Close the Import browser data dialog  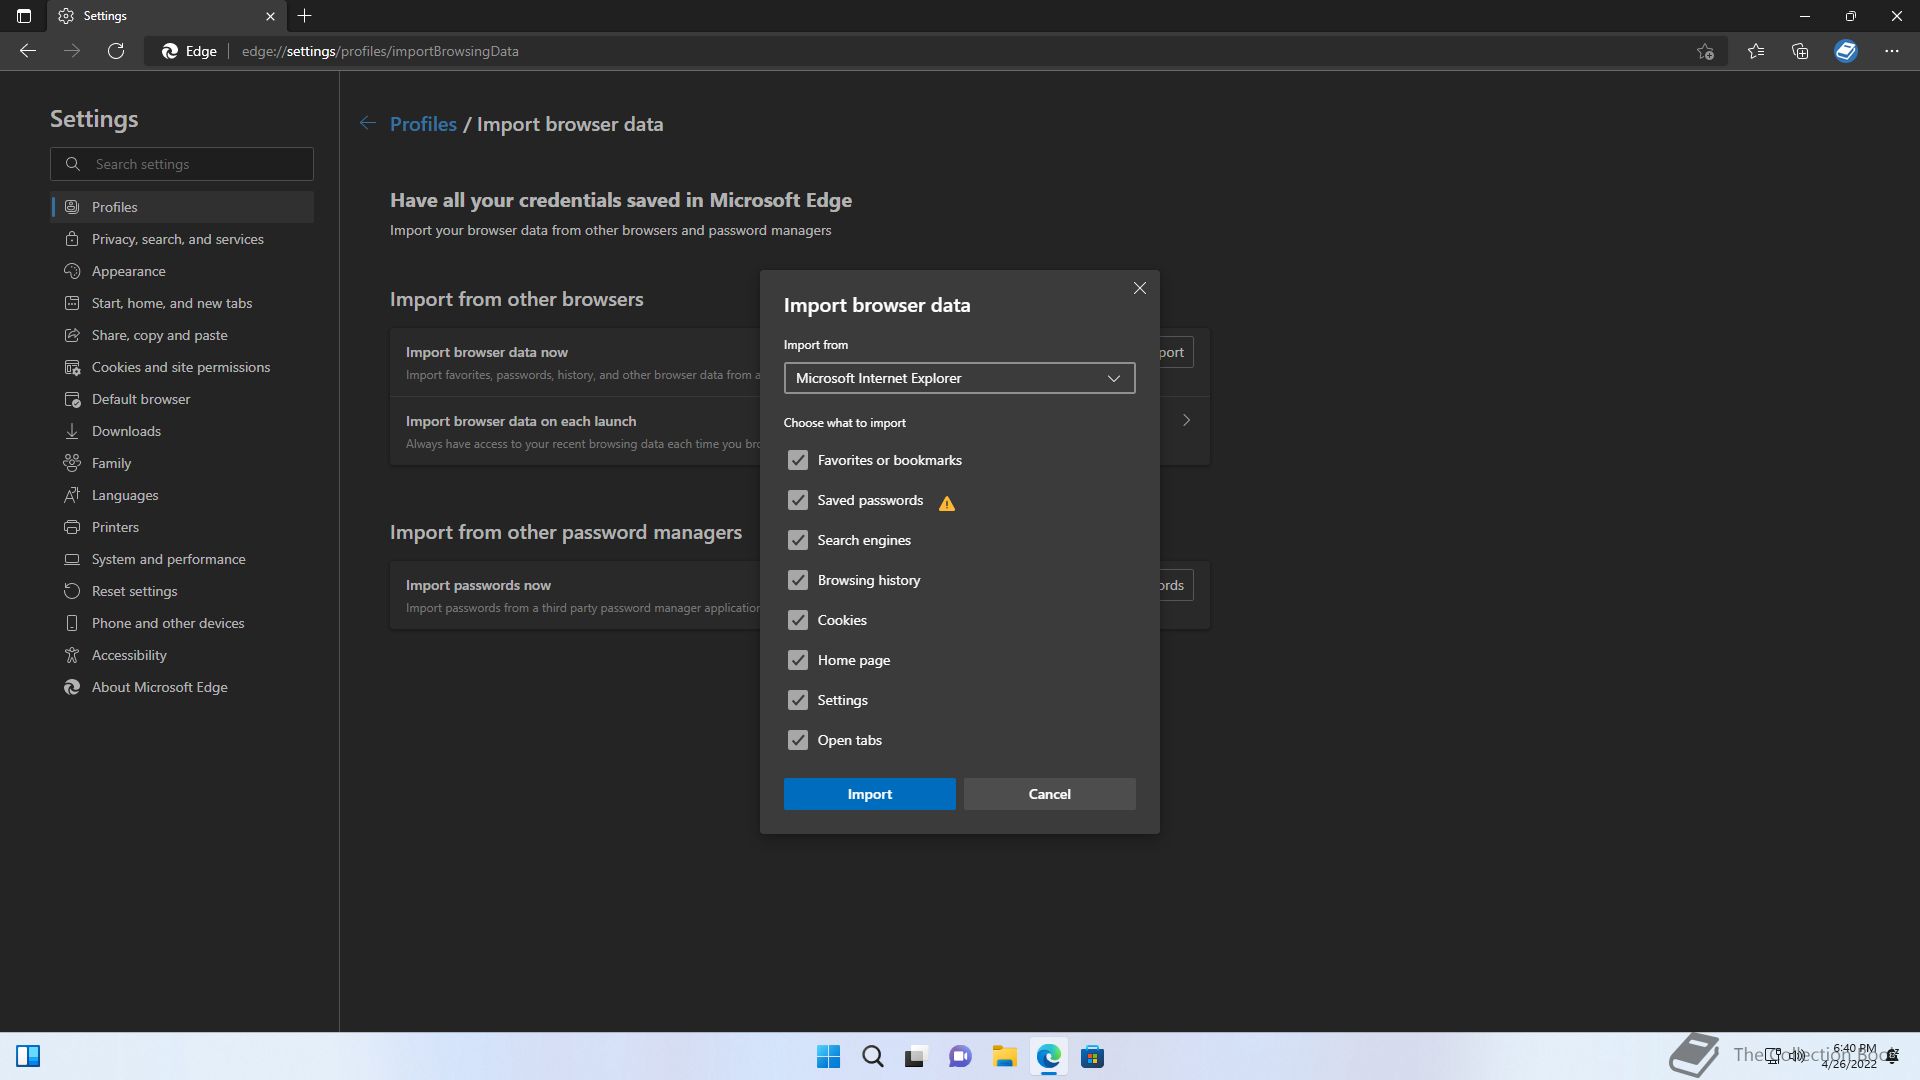[x=1140, y=288]
